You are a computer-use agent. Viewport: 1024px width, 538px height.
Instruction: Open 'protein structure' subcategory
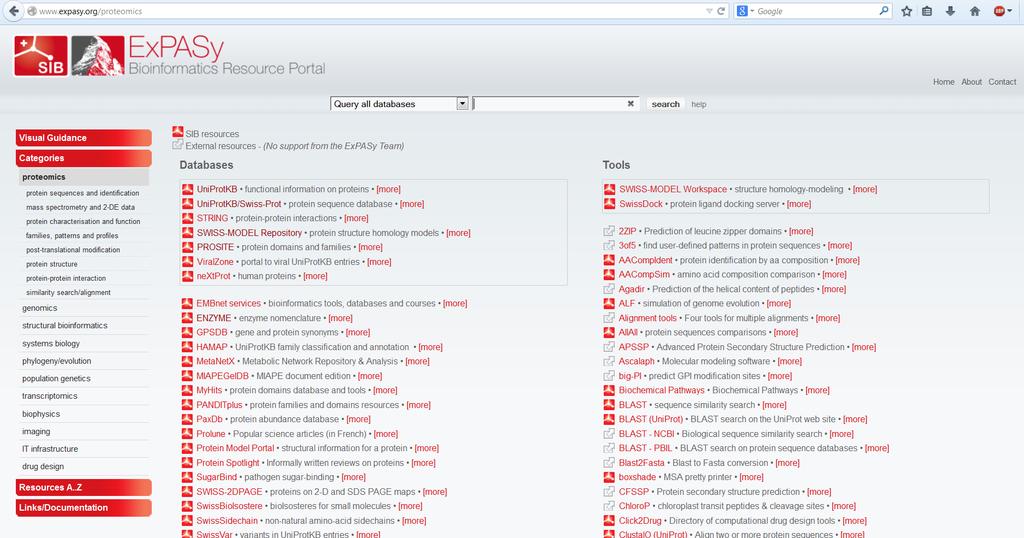tap(52, 264)
